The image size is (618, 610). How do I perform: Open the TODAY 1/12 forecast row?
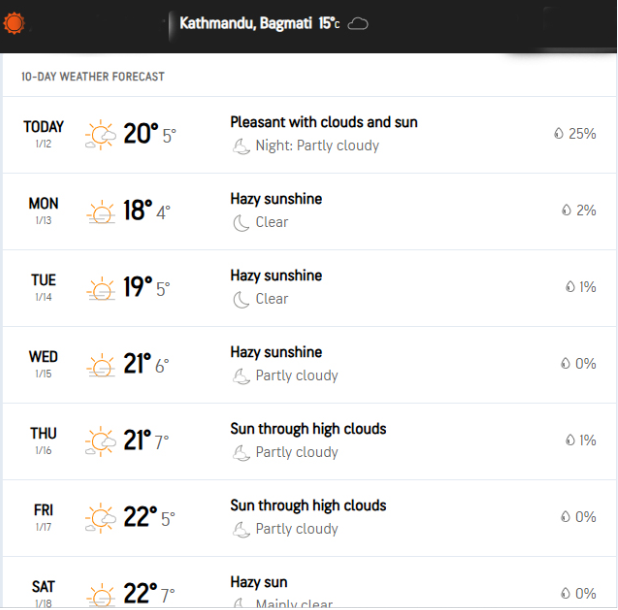point(309,135)
